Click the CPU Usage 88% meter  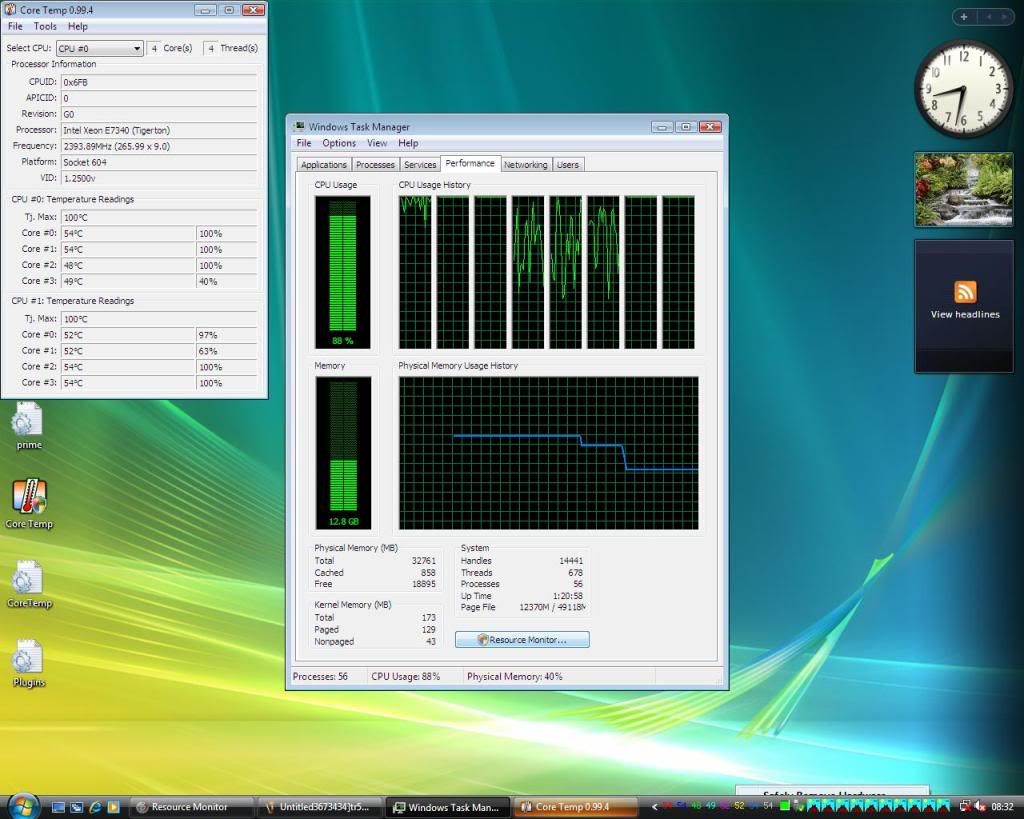click(x=342, y=272)
